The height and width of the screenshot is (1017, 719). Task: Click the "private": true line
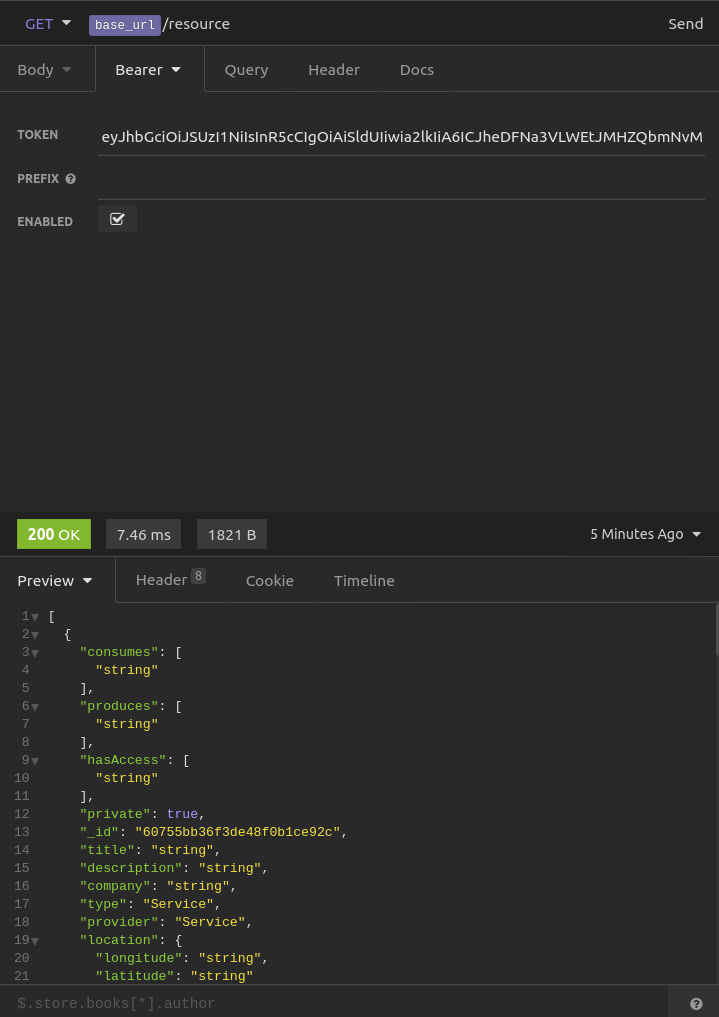point(143,814)
